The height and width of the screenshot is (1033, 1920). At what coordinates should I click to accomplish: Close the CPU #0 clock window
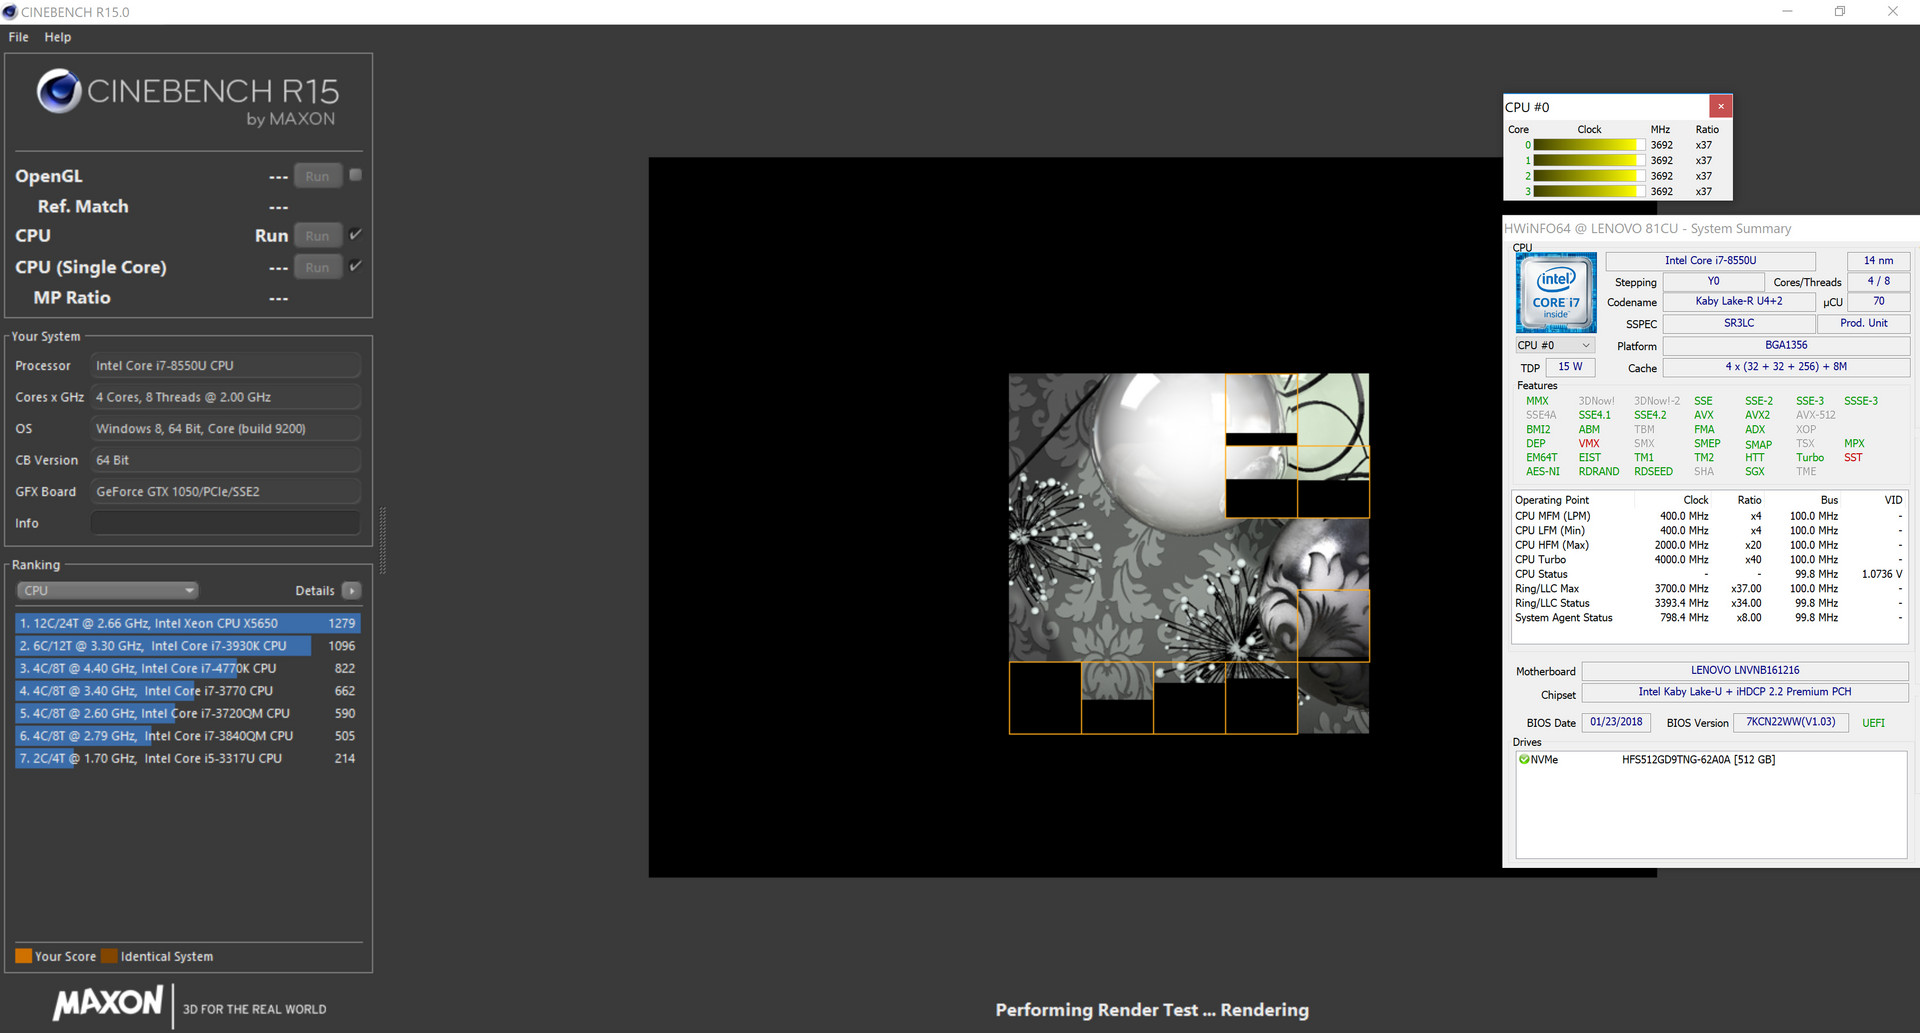tap(1720, 106)
